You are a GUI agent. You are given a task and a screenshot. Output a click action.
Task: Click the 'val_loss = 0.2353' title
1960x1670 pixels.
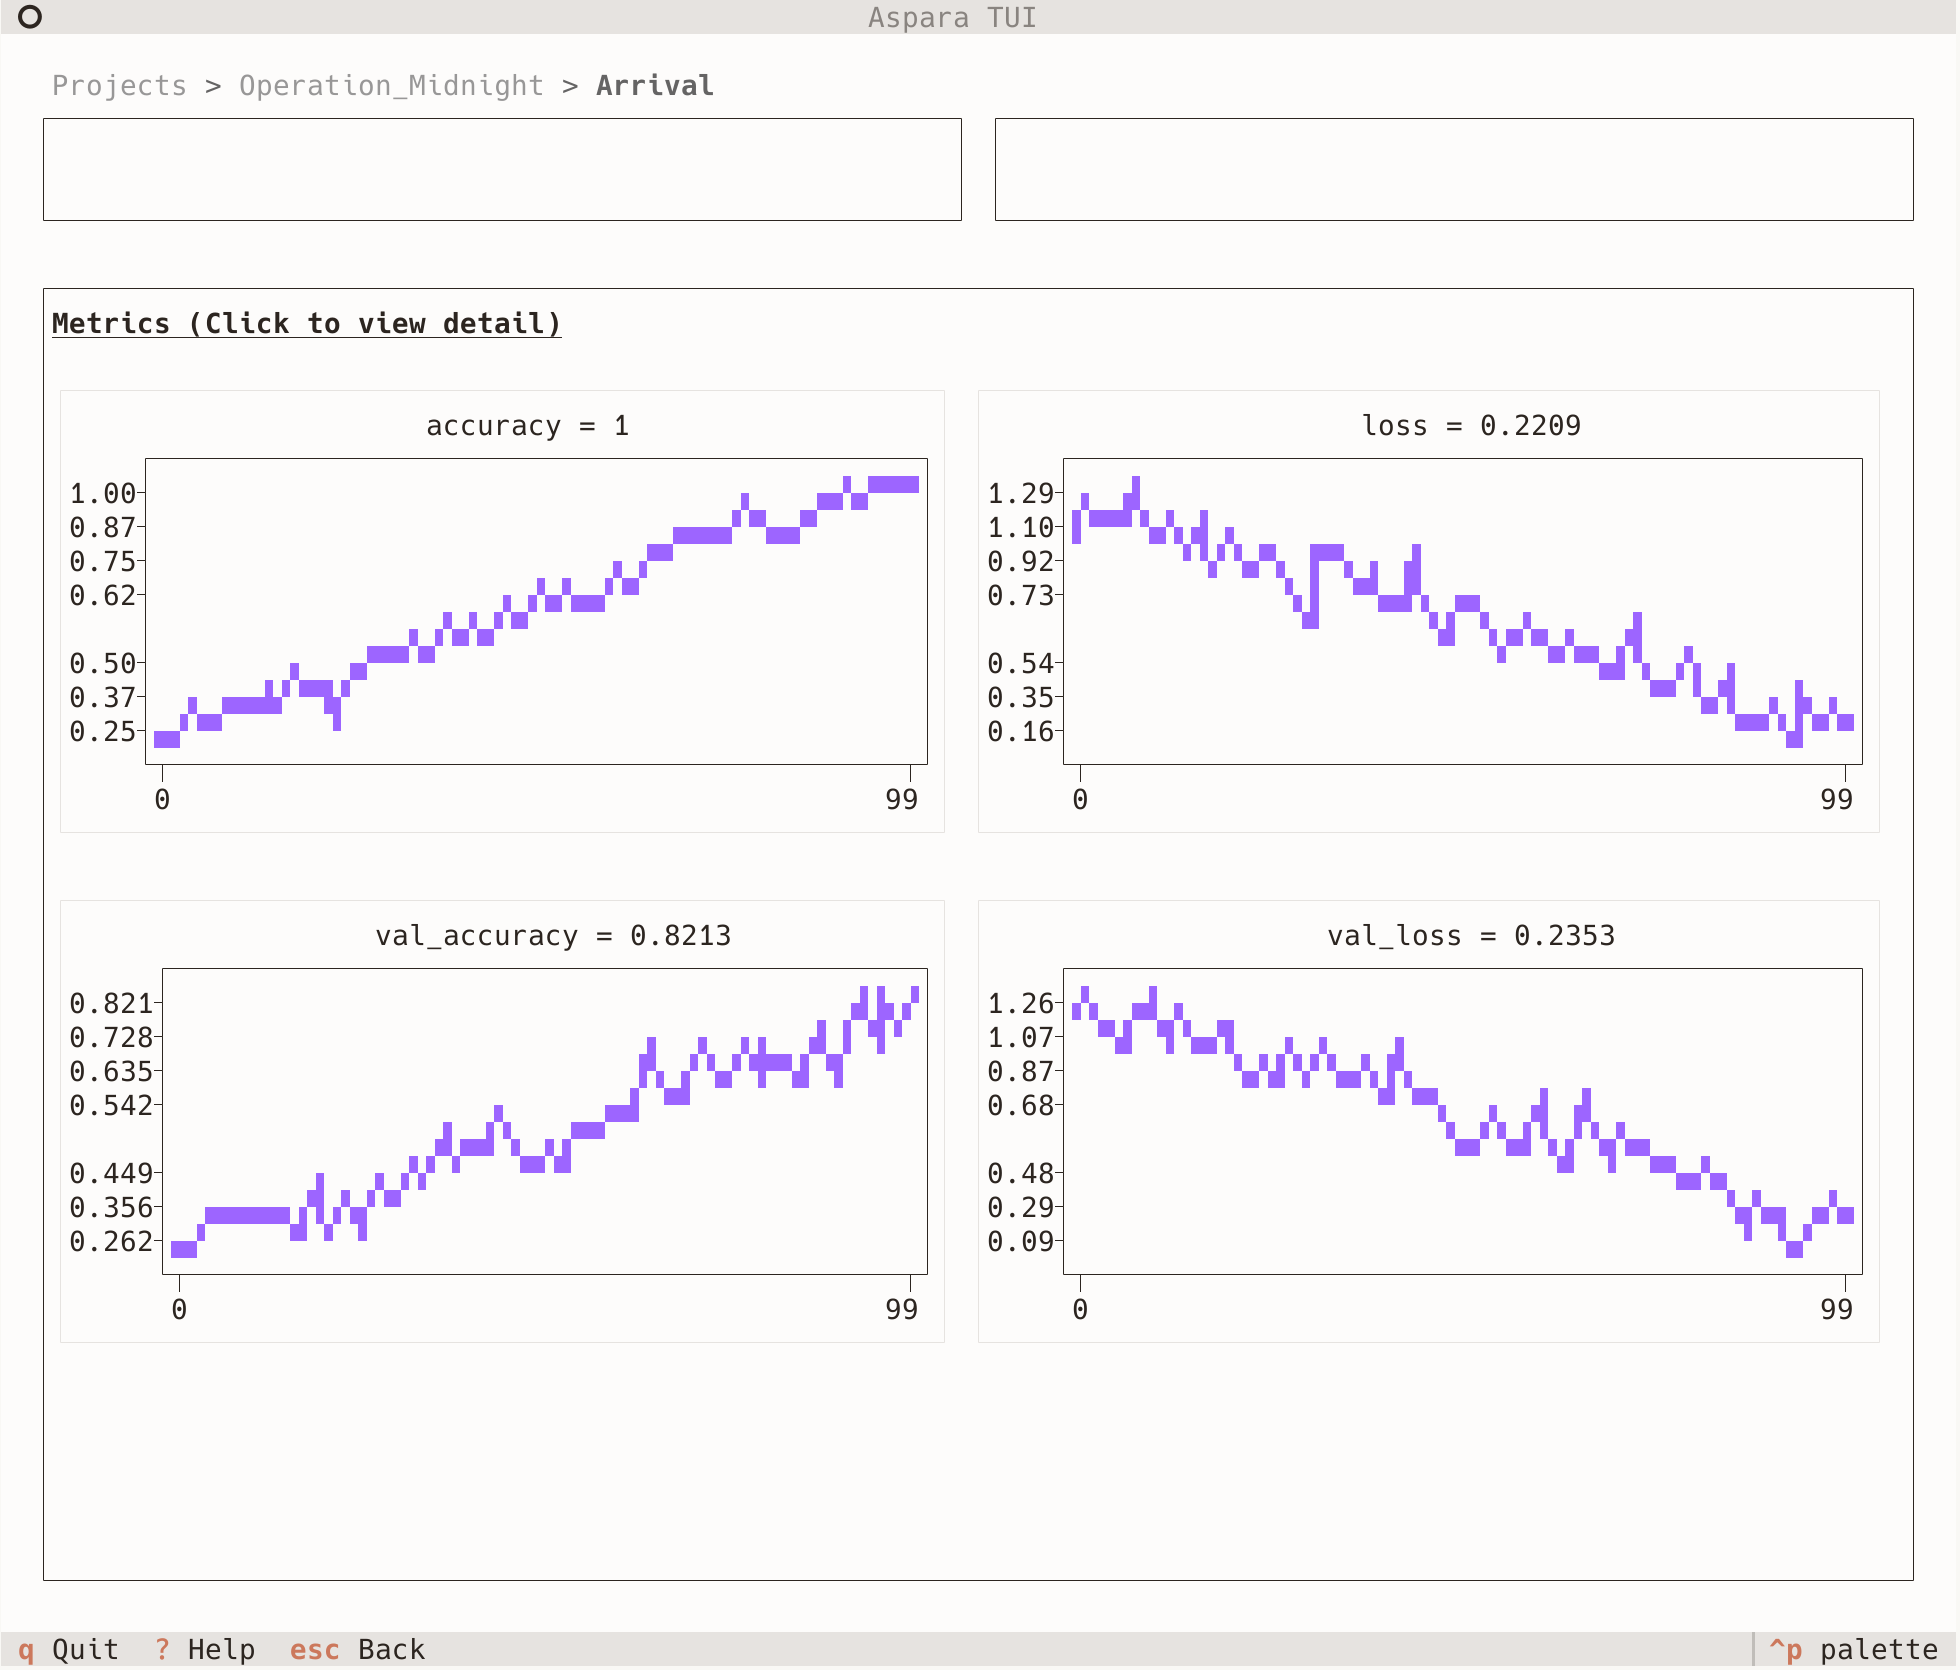pyautogui.click(x=1470, y=936)
